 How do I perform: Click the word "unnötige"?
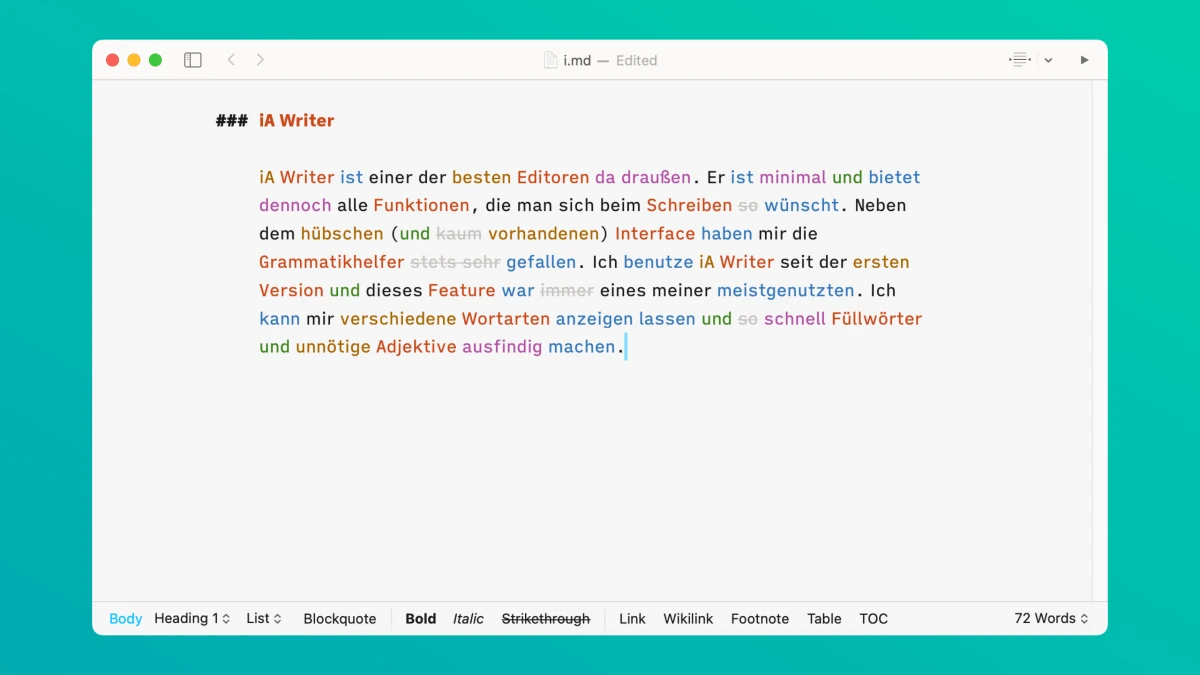tap(333, 347)
